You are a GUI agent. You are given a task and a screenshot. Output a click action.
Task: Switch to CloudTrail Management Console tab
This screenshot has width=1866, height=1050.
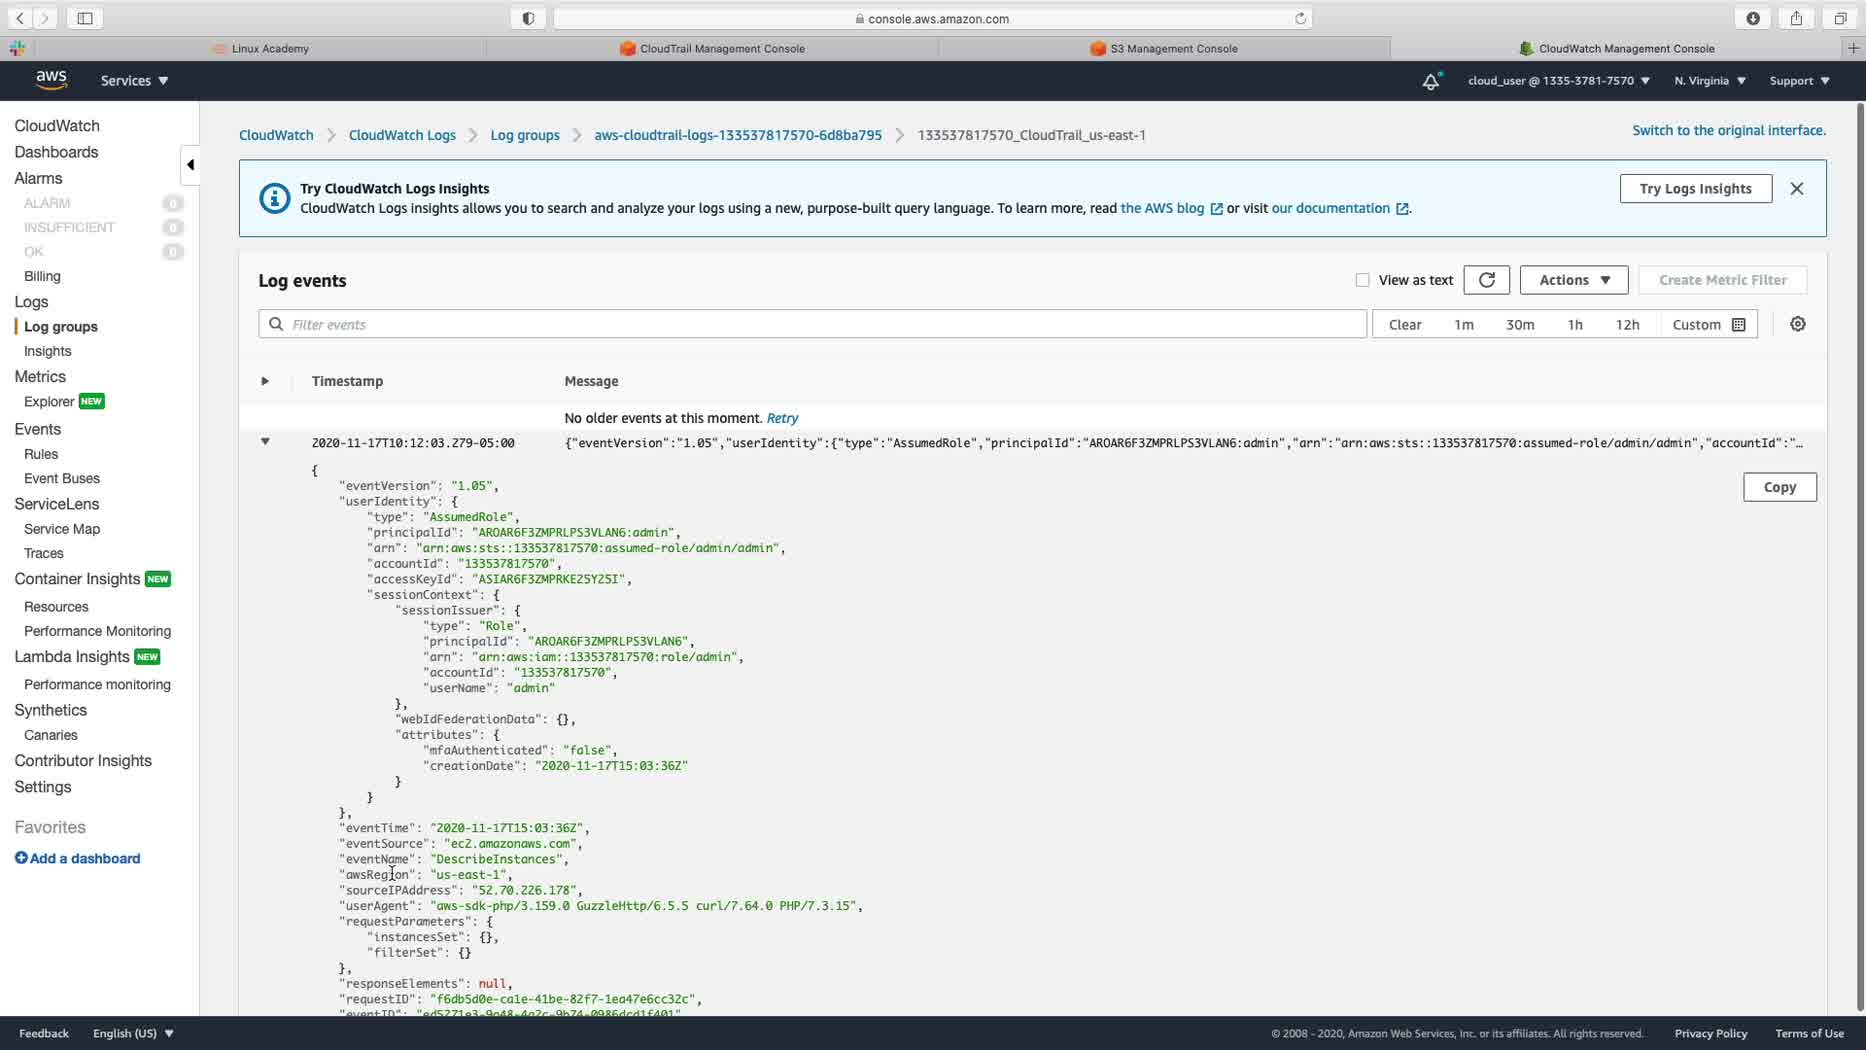click(x=712, y=48)
